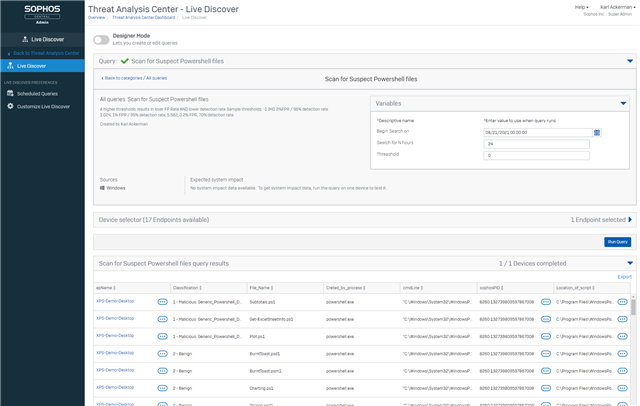
Task: Open Location_of_script actions in Subtotals.ps1 row
Action: click(622, 302)
